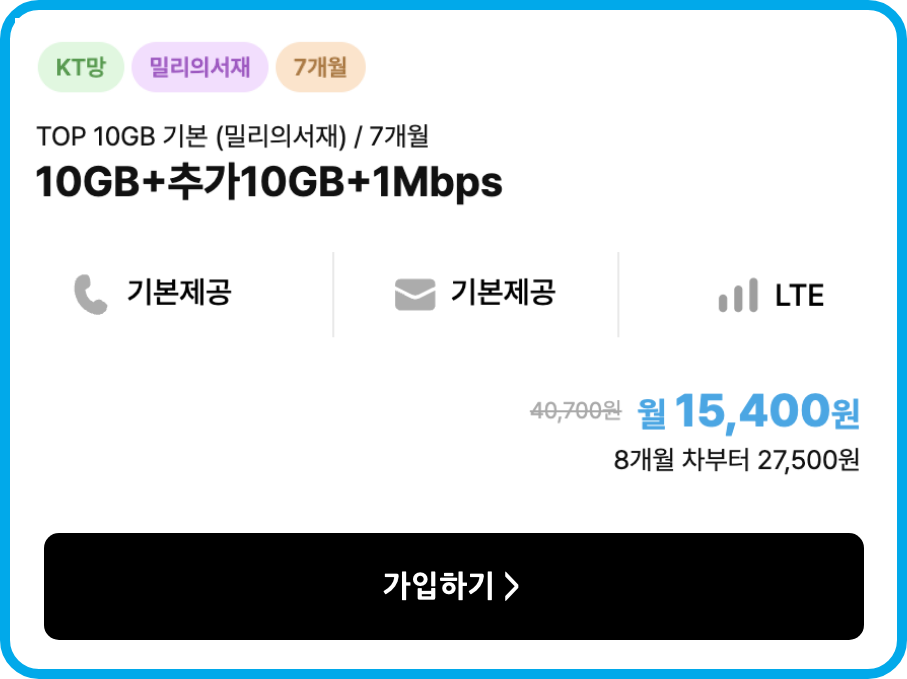907x679 pixels.
Task: Click the 15,400 discounted price number
Action: 751,412
